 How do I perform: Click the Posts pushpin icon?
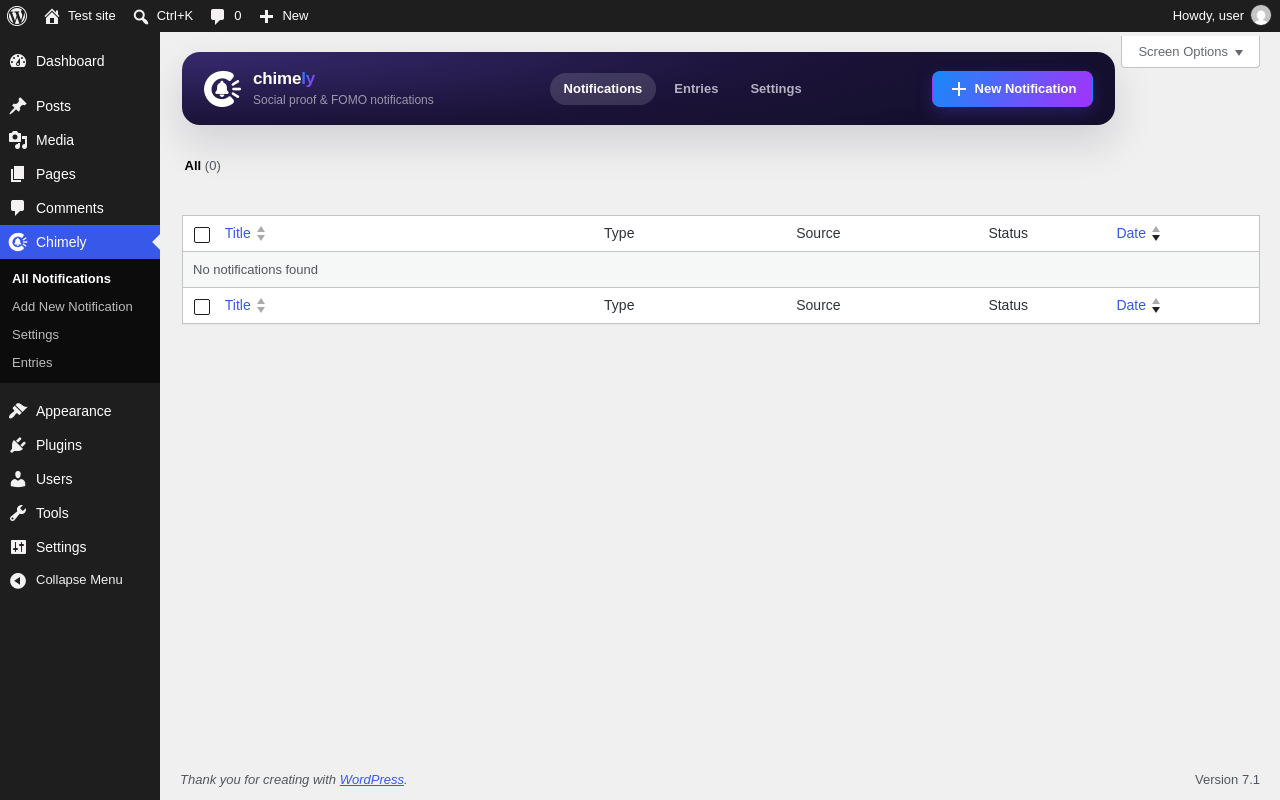pos(18,106)
